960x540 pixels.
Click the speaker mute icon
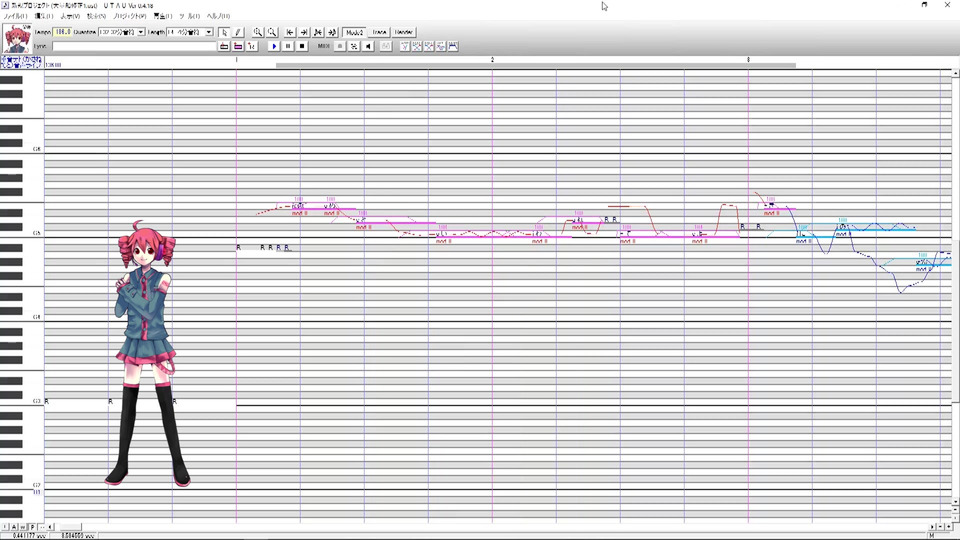[x=368, y=46]
